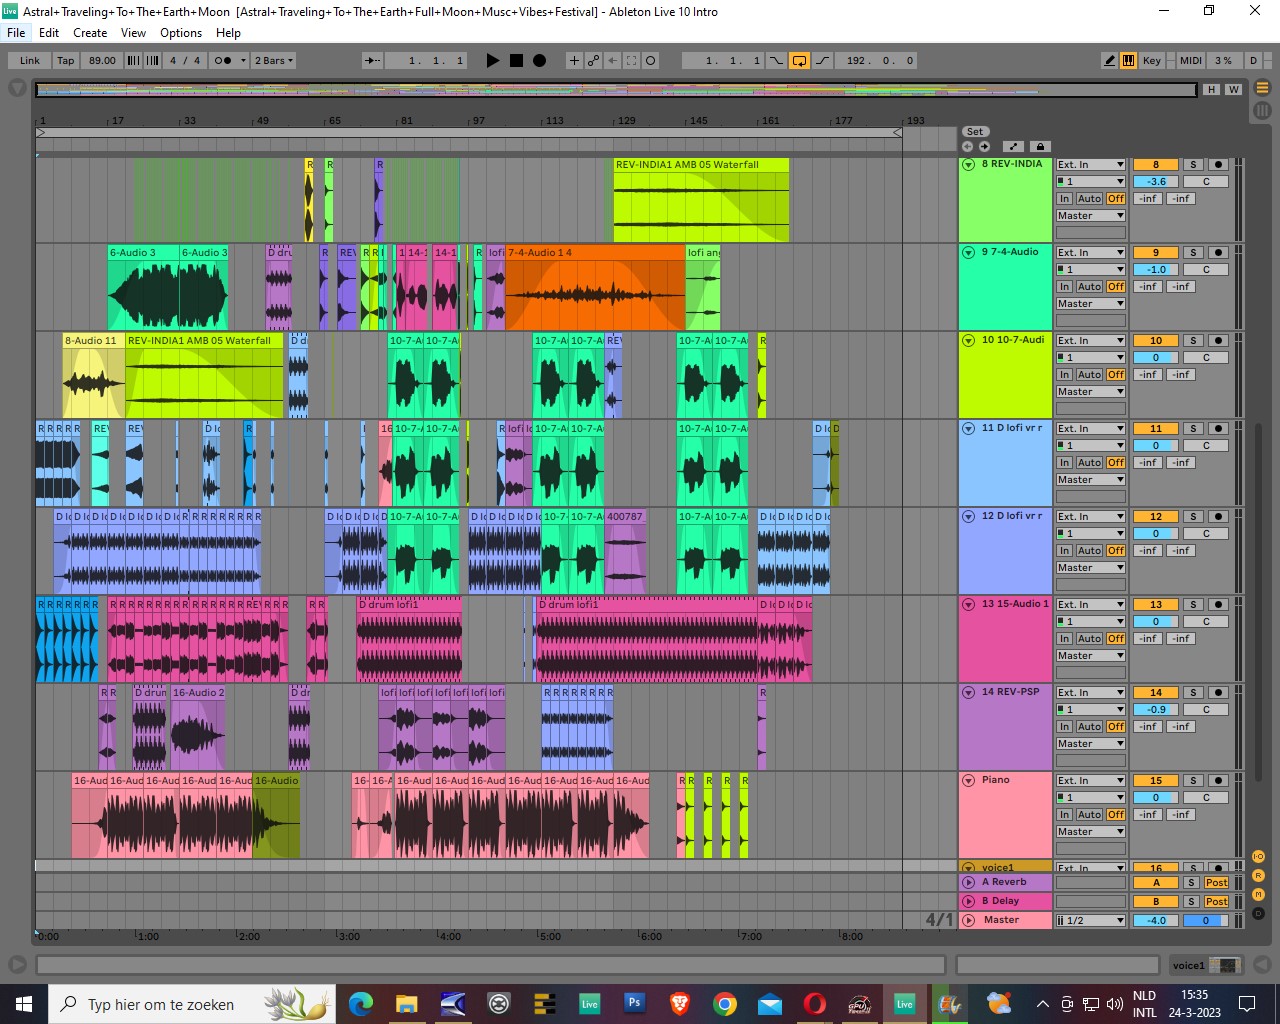This screenshot has width=1280, height=1024.
Task: Toggle the Automation Arm icon
Action: click(593, 61)
